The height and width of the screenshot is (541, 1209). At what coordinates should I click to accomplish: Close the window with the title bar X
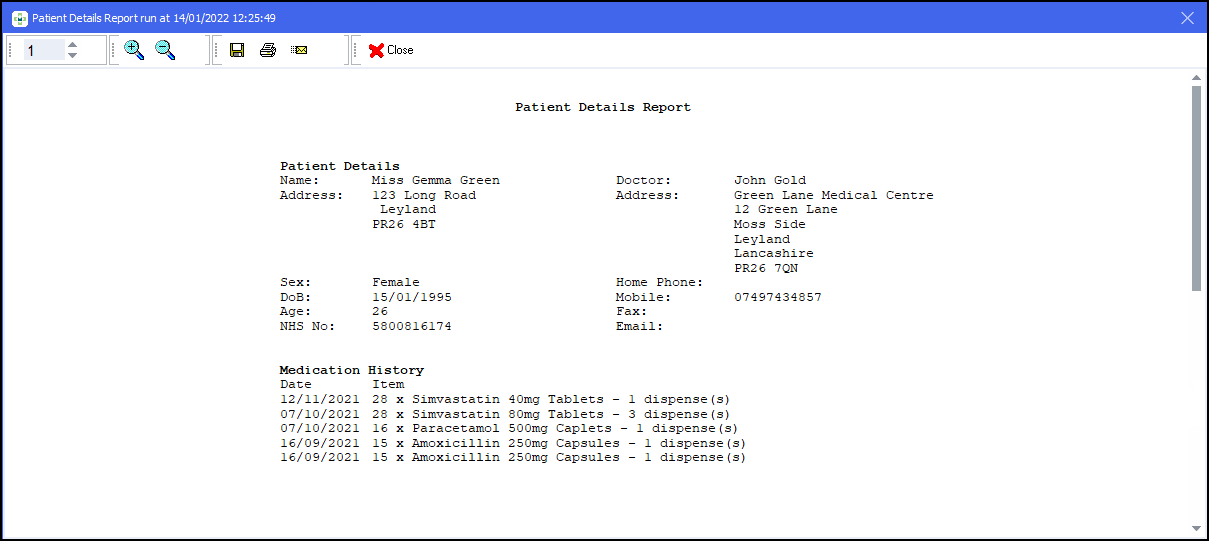1187,18
